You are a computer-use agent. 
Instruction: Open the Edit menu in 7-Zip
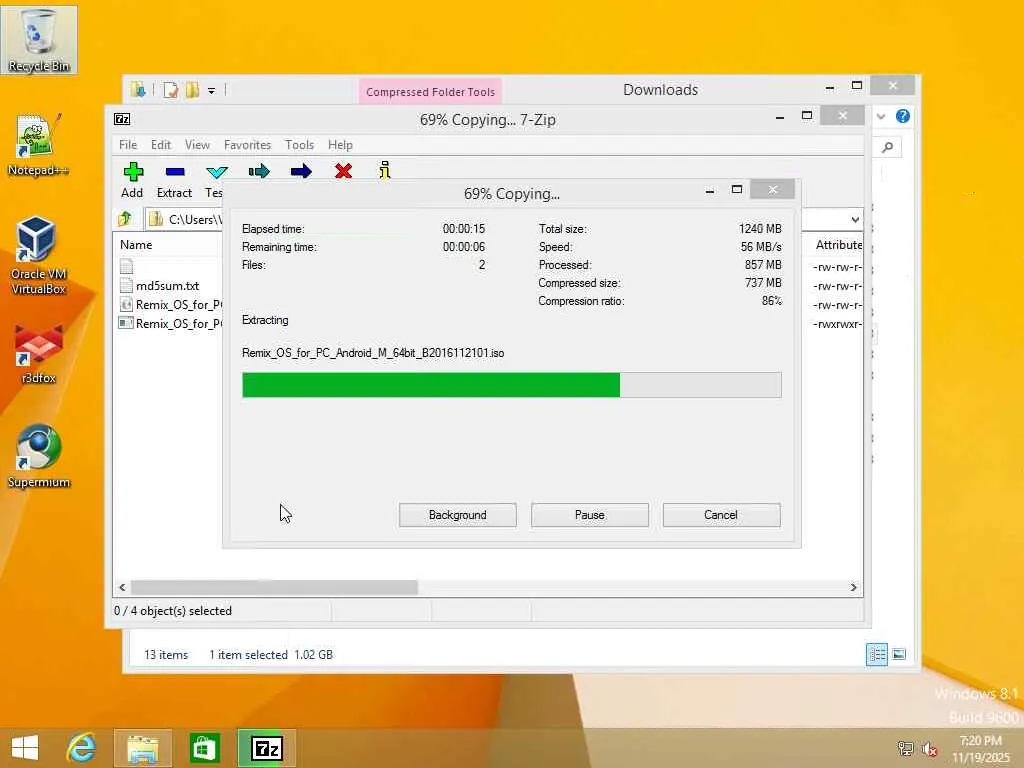pyautogui.click(x=161, y=145)
